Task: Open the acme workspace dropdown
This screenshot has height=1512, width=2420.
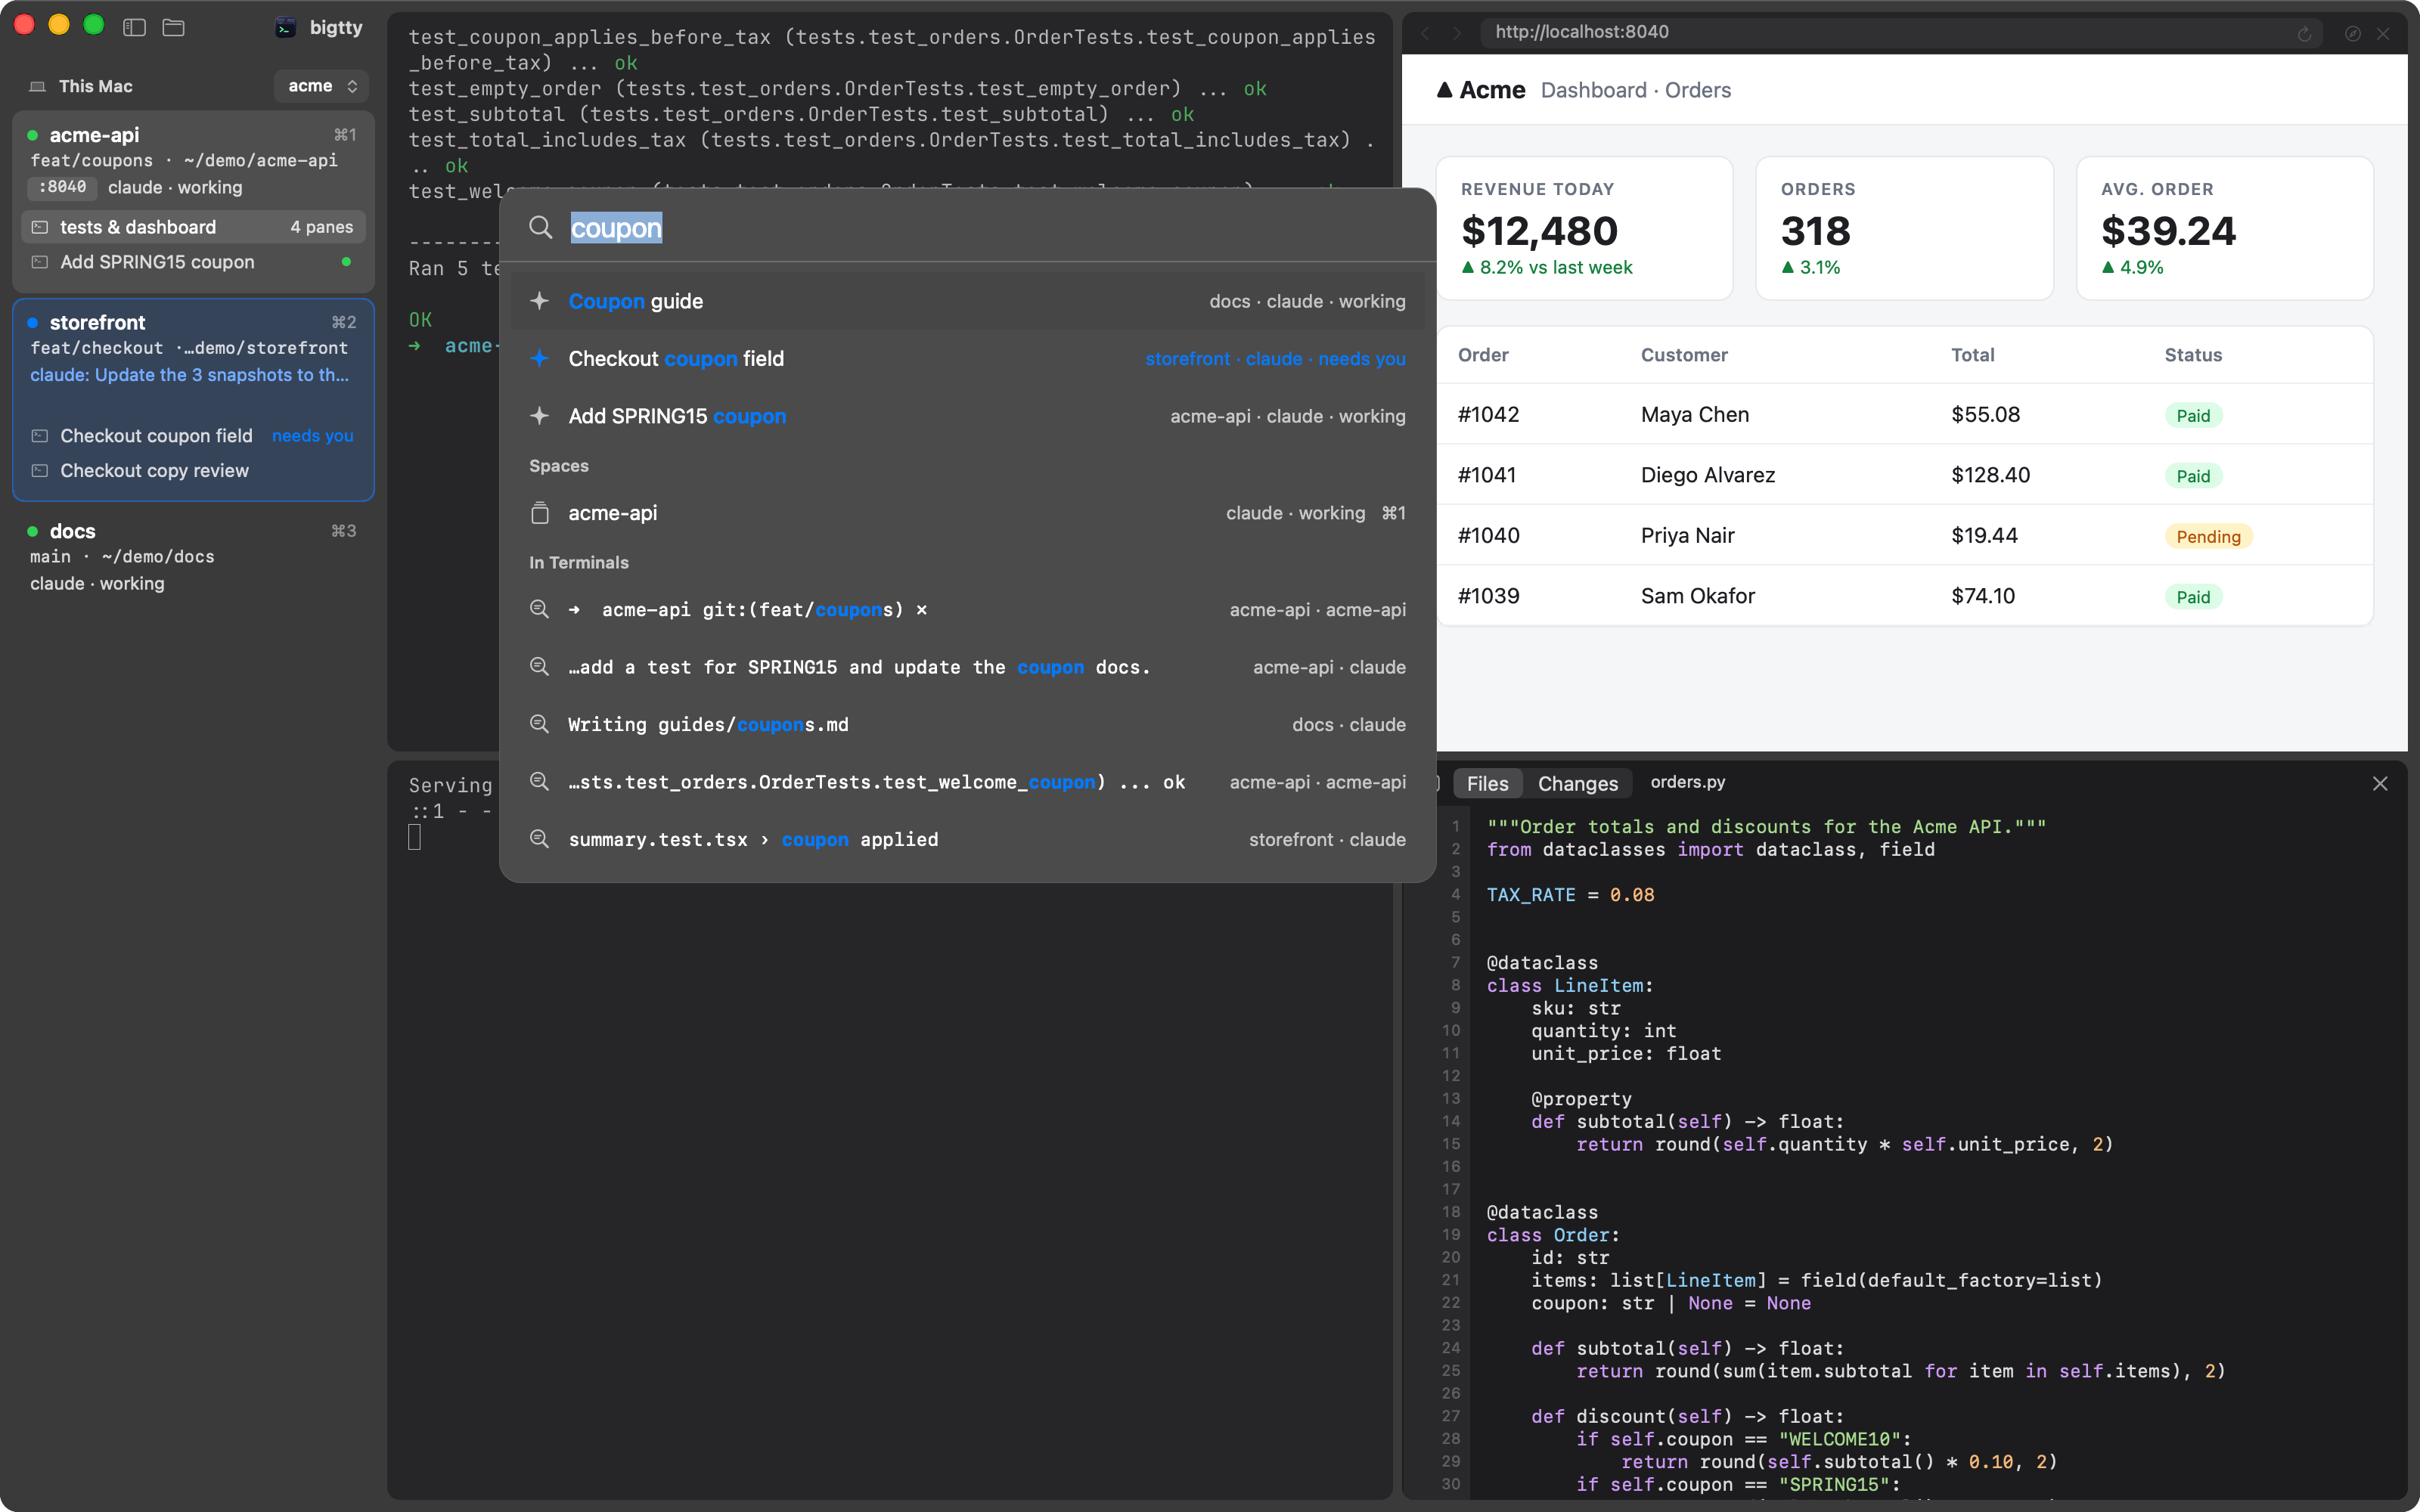Action: tap(321, 86)
